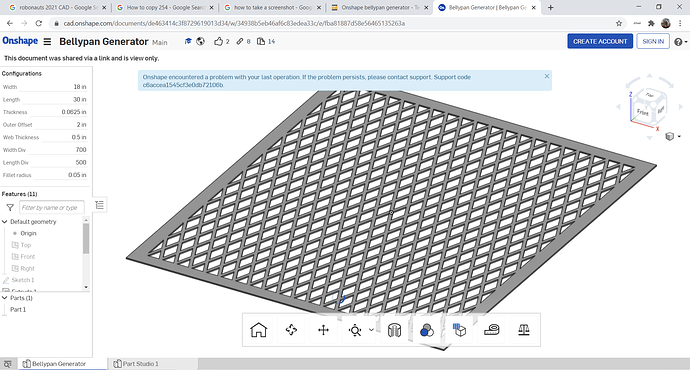Click the Web Thickness value field
The height and width of the screenshot is (370, 690).
pyautogui.click(x=64, y=137)
